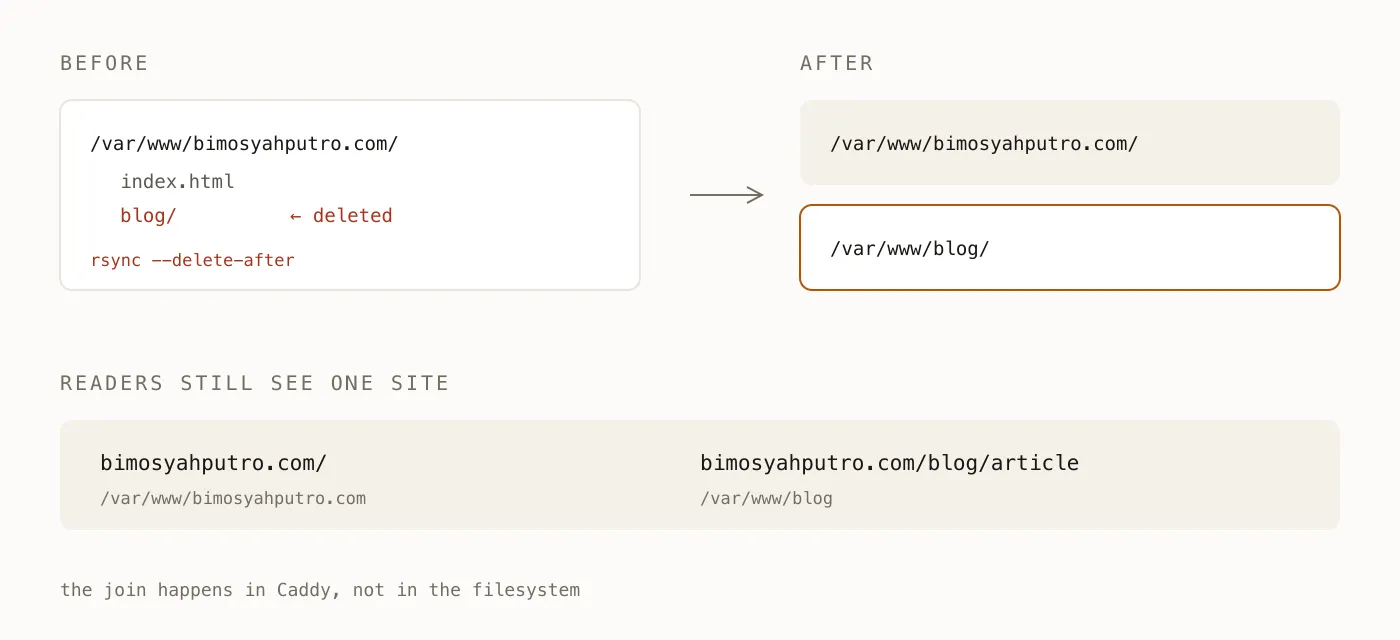Click the rsync --delete-after command text
This screenshot has height=640, width=1400.
pos(193,260)
